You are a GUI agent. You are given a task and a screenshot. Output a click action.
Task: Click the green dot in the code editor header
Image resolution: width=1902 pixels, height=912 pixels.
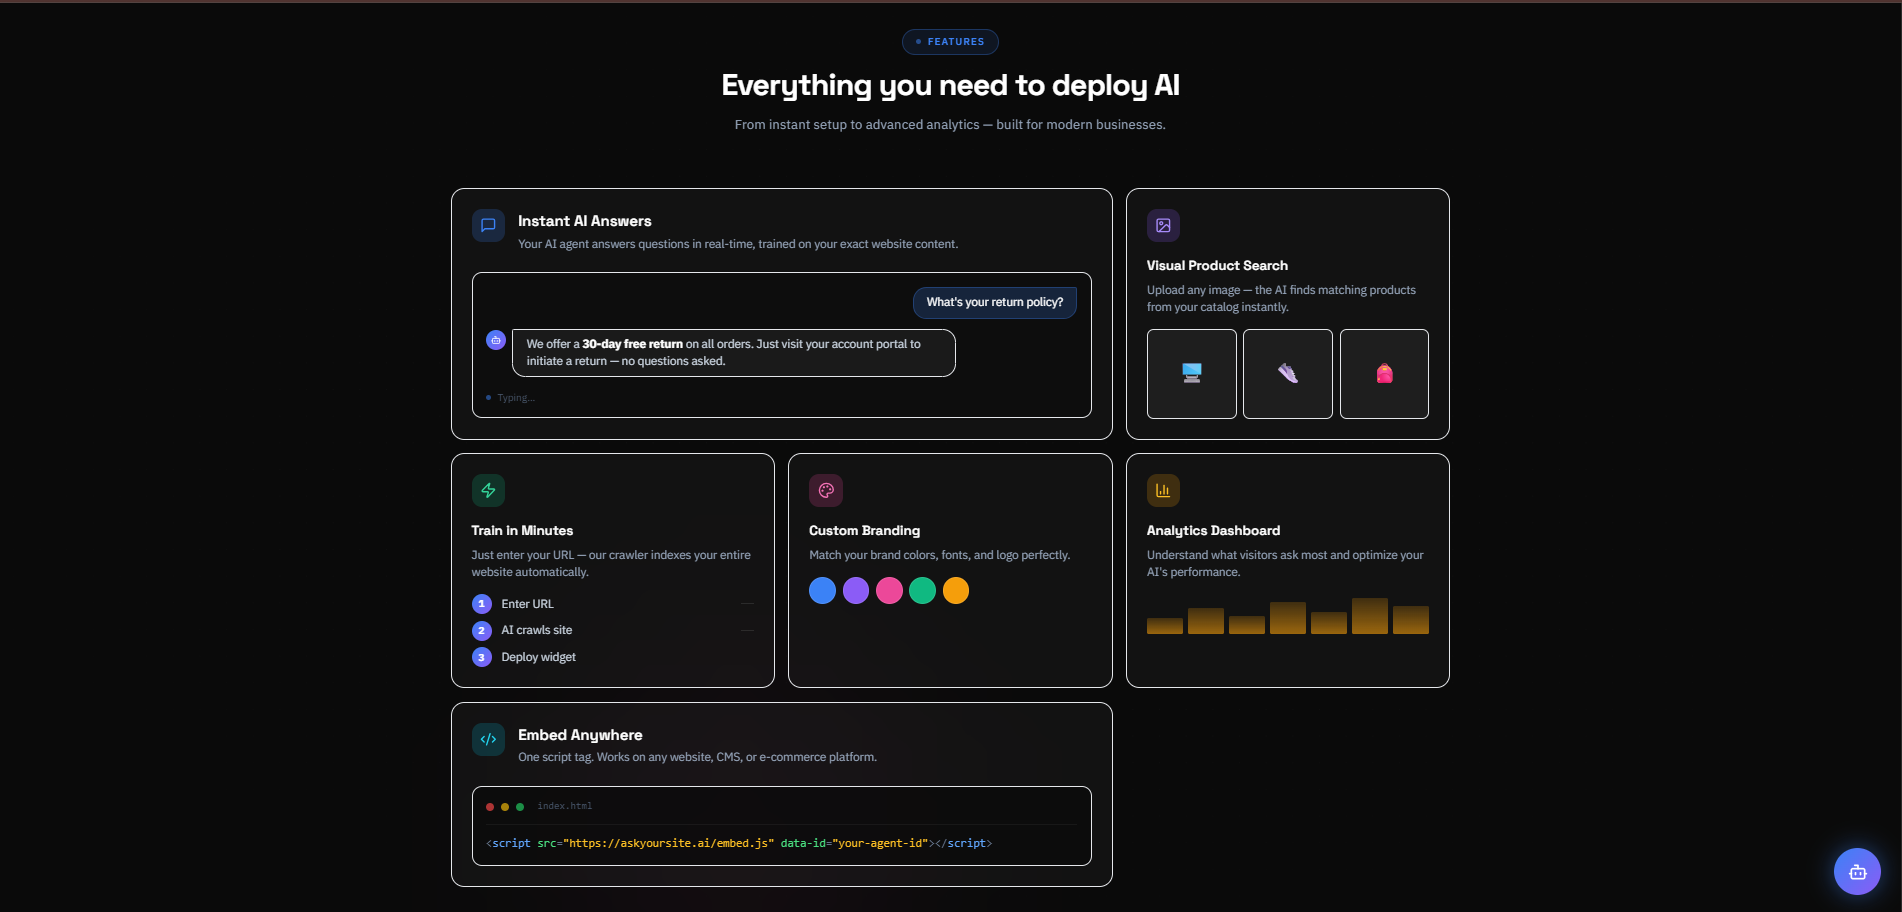tap(520, 806)
